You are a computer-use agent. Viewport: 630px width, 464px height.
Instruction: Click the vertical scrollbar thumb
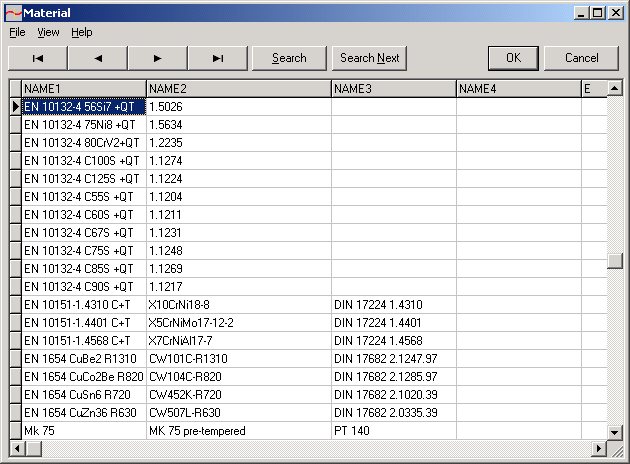click(x=615, y=261)
